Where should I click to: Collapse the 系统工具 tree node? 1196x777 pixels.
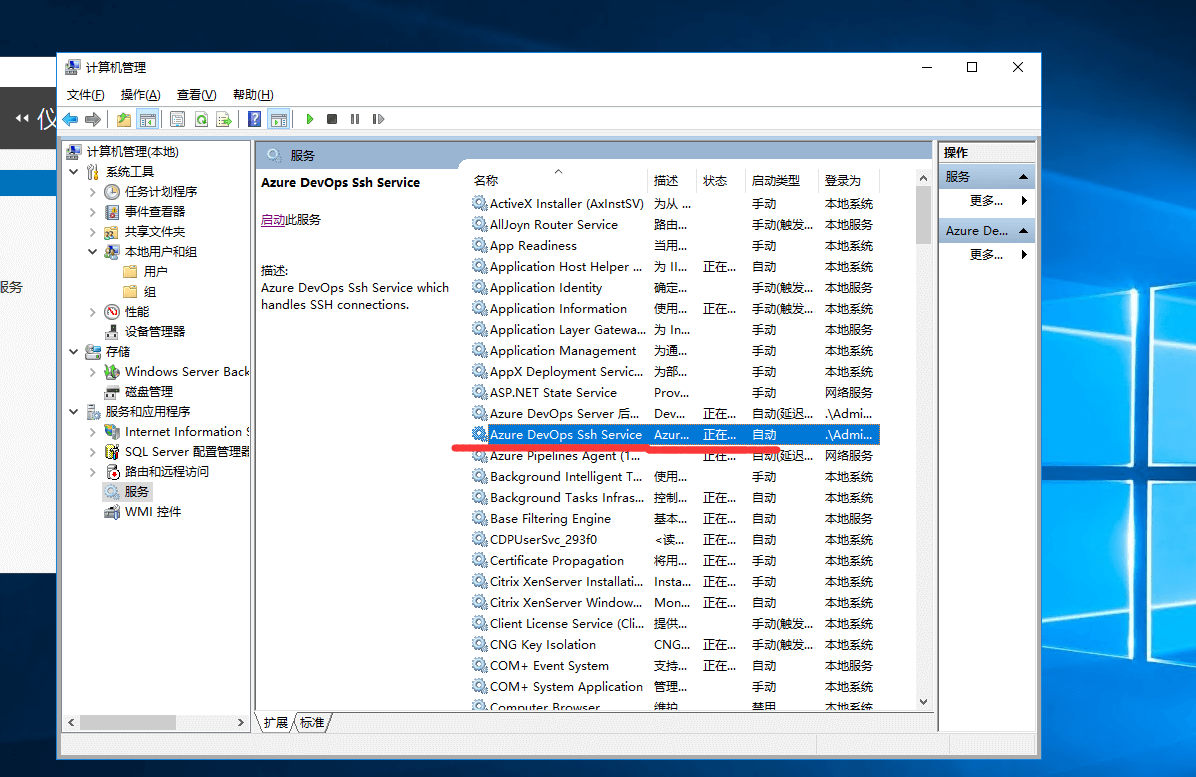point(74,172)
